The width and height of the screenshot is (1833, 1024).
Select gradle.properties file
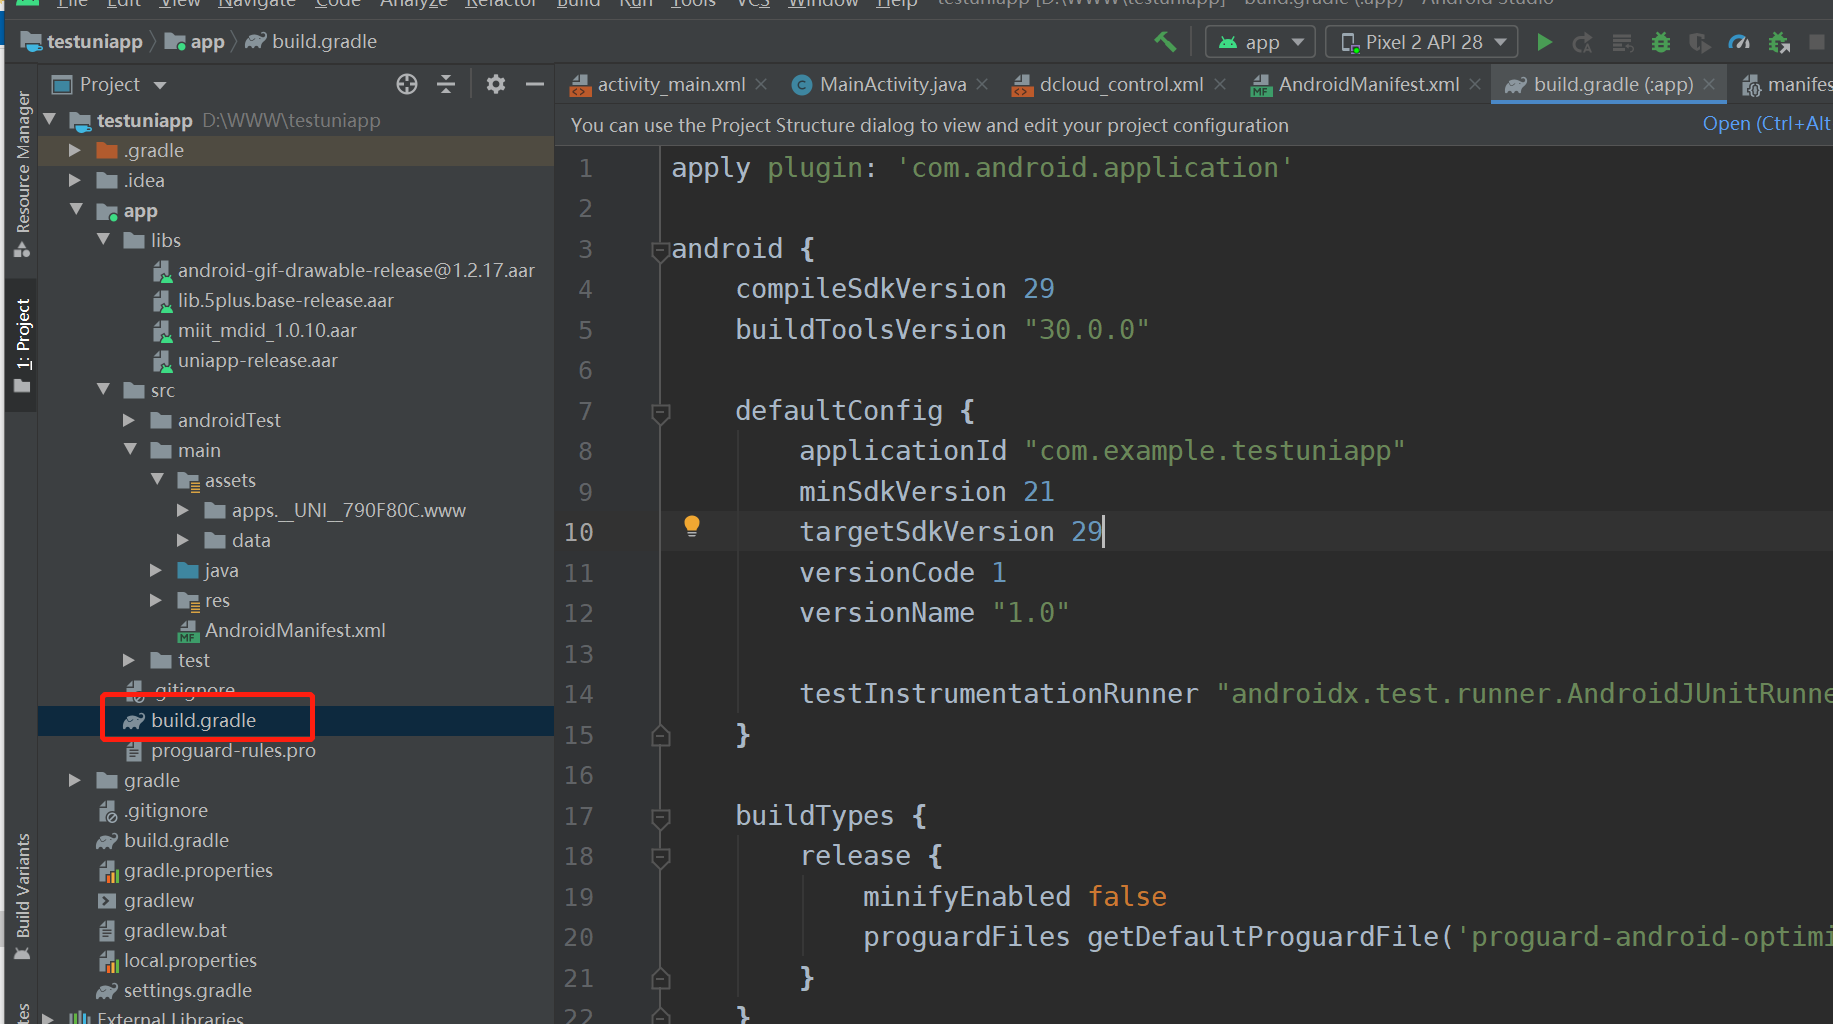(197, 870)
